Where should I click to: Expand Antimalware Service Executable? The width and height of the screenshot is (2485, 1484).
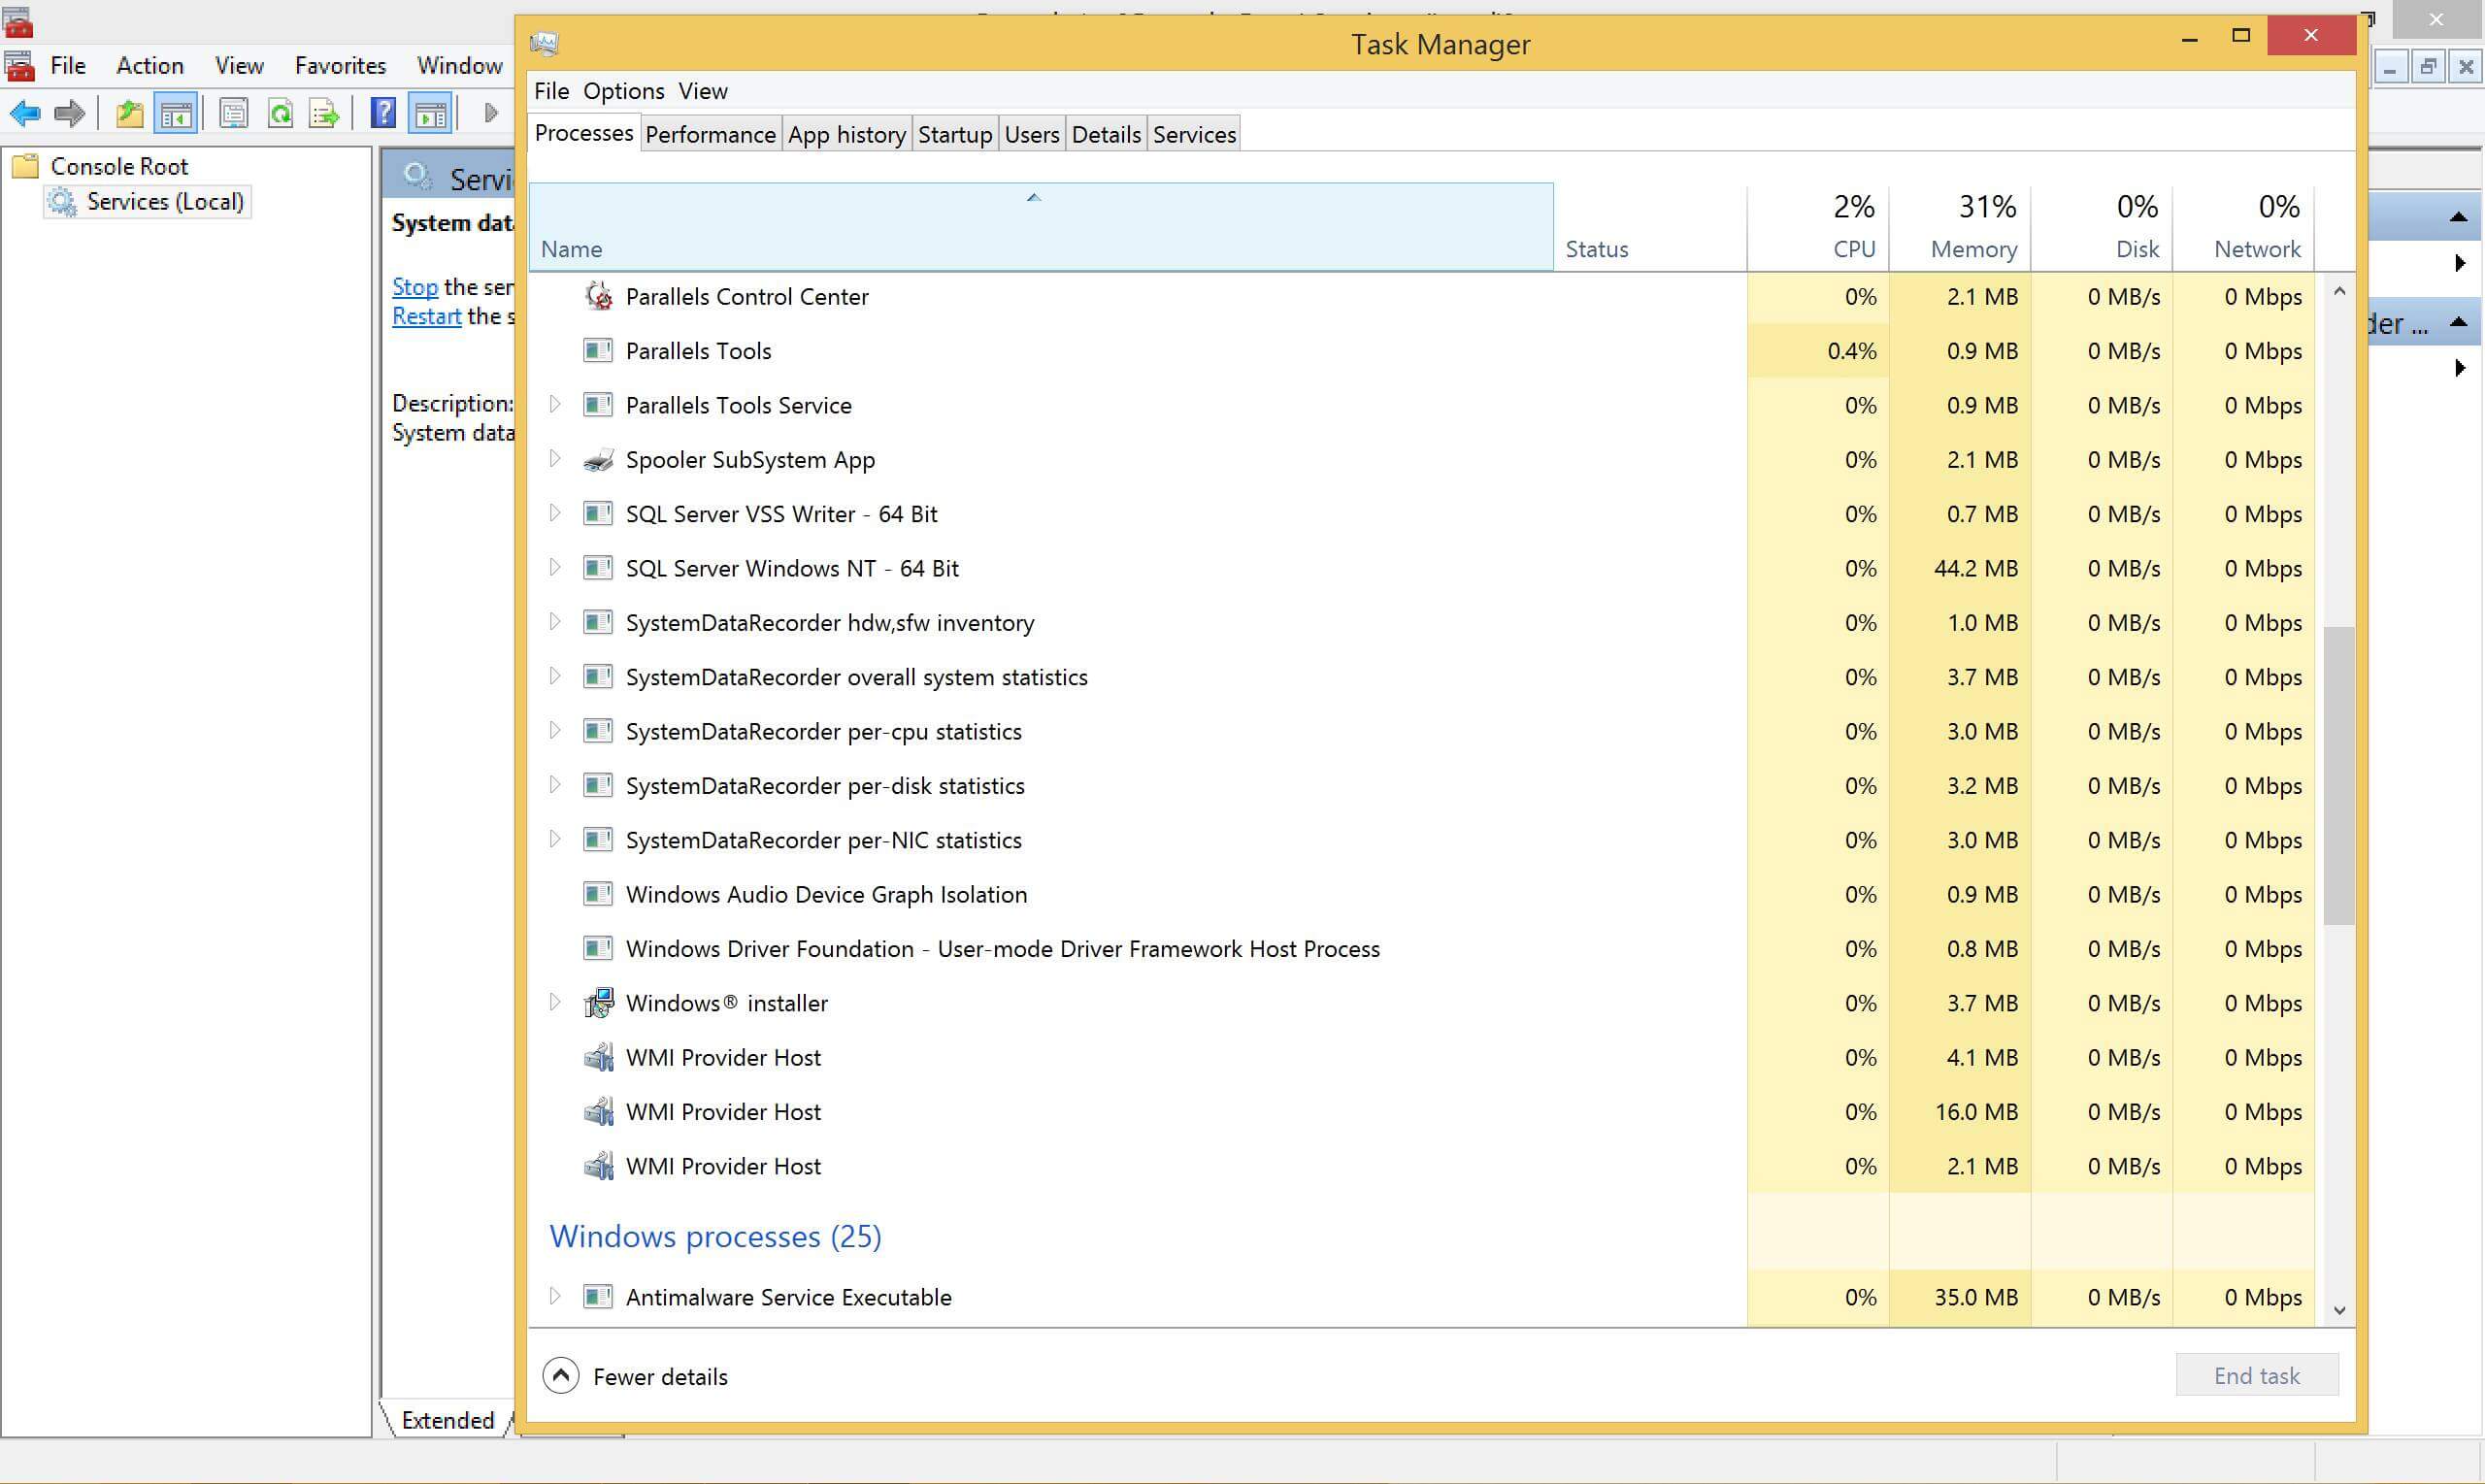tap(555, 1296)
